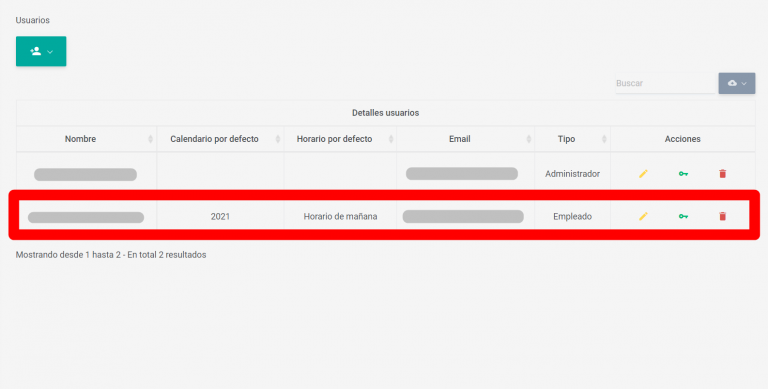Viewport: 768px width, 389px height.
Task: Edit the Empleado user with pencil icon
Action: coord(643,216)
